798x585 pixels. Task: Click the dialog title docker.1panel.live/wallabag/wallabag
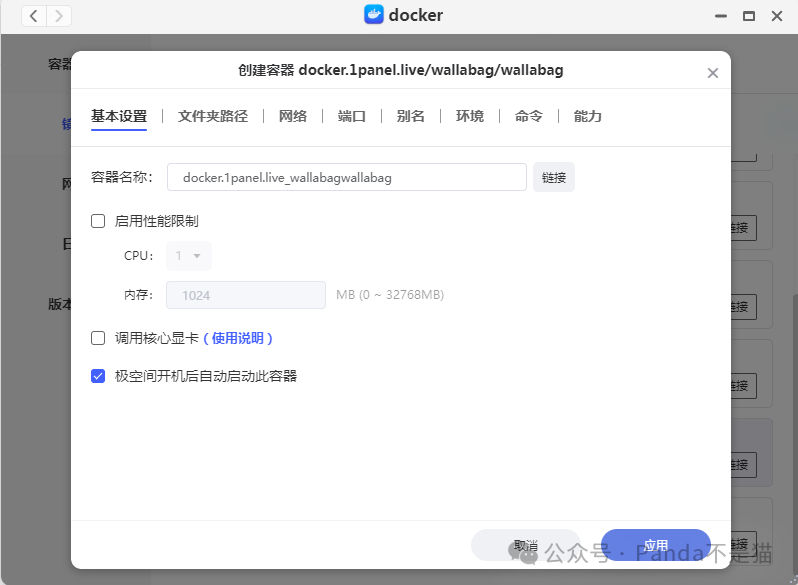pyautogui.click(x=431, y=70)
